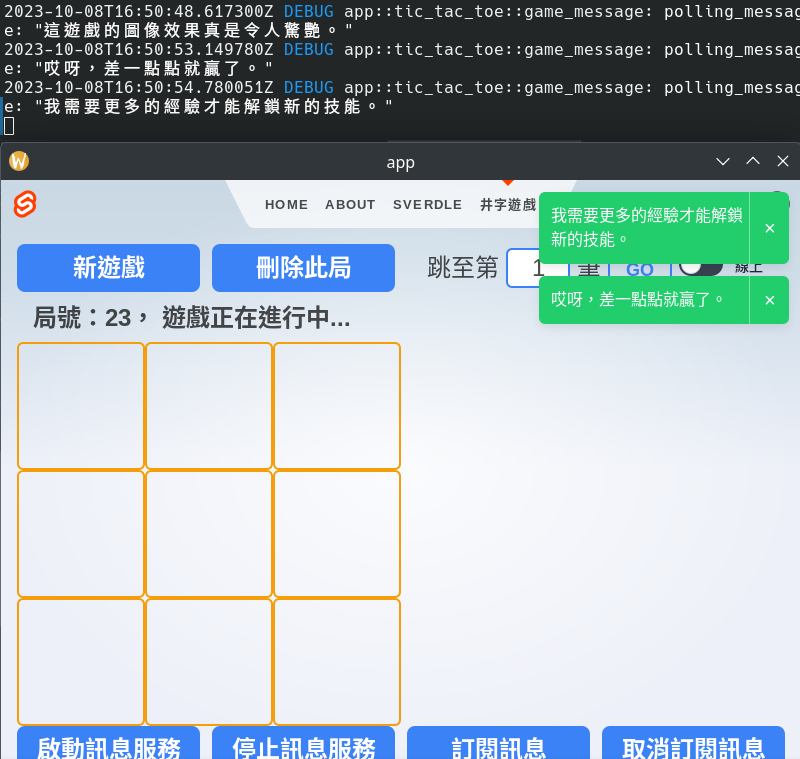Screen dimensions: 800x759
Task: Click the app window title icon
Action: coord(19,161)
